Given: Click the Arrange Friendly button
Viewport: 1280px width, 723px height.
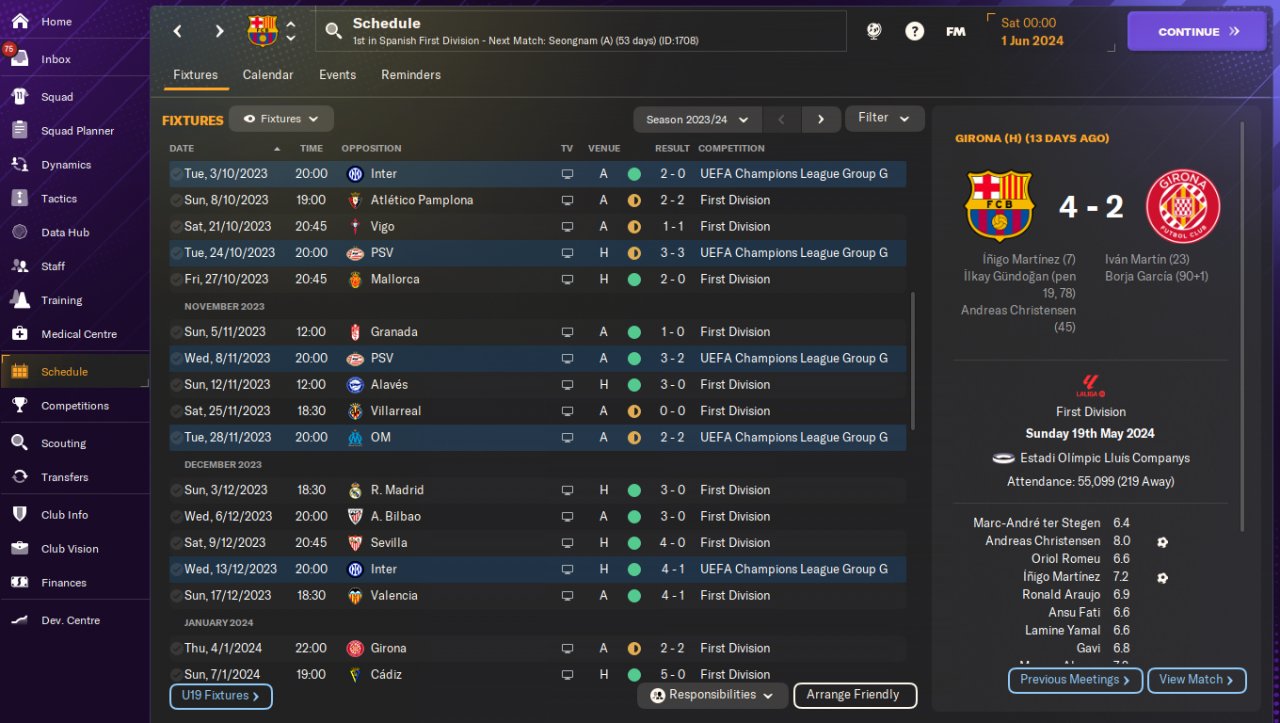Looking at the screenshot, I should pyautogui.click(x=855, y=695).
